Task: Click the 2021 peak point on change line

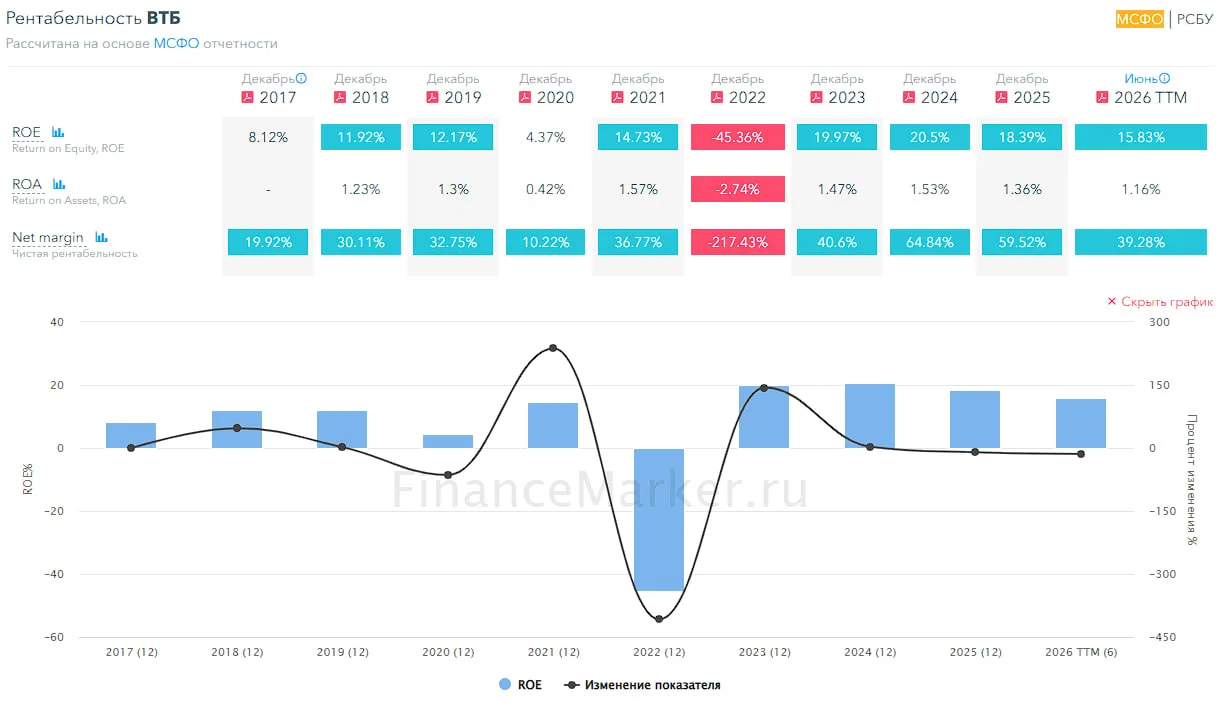Action: 553,348
